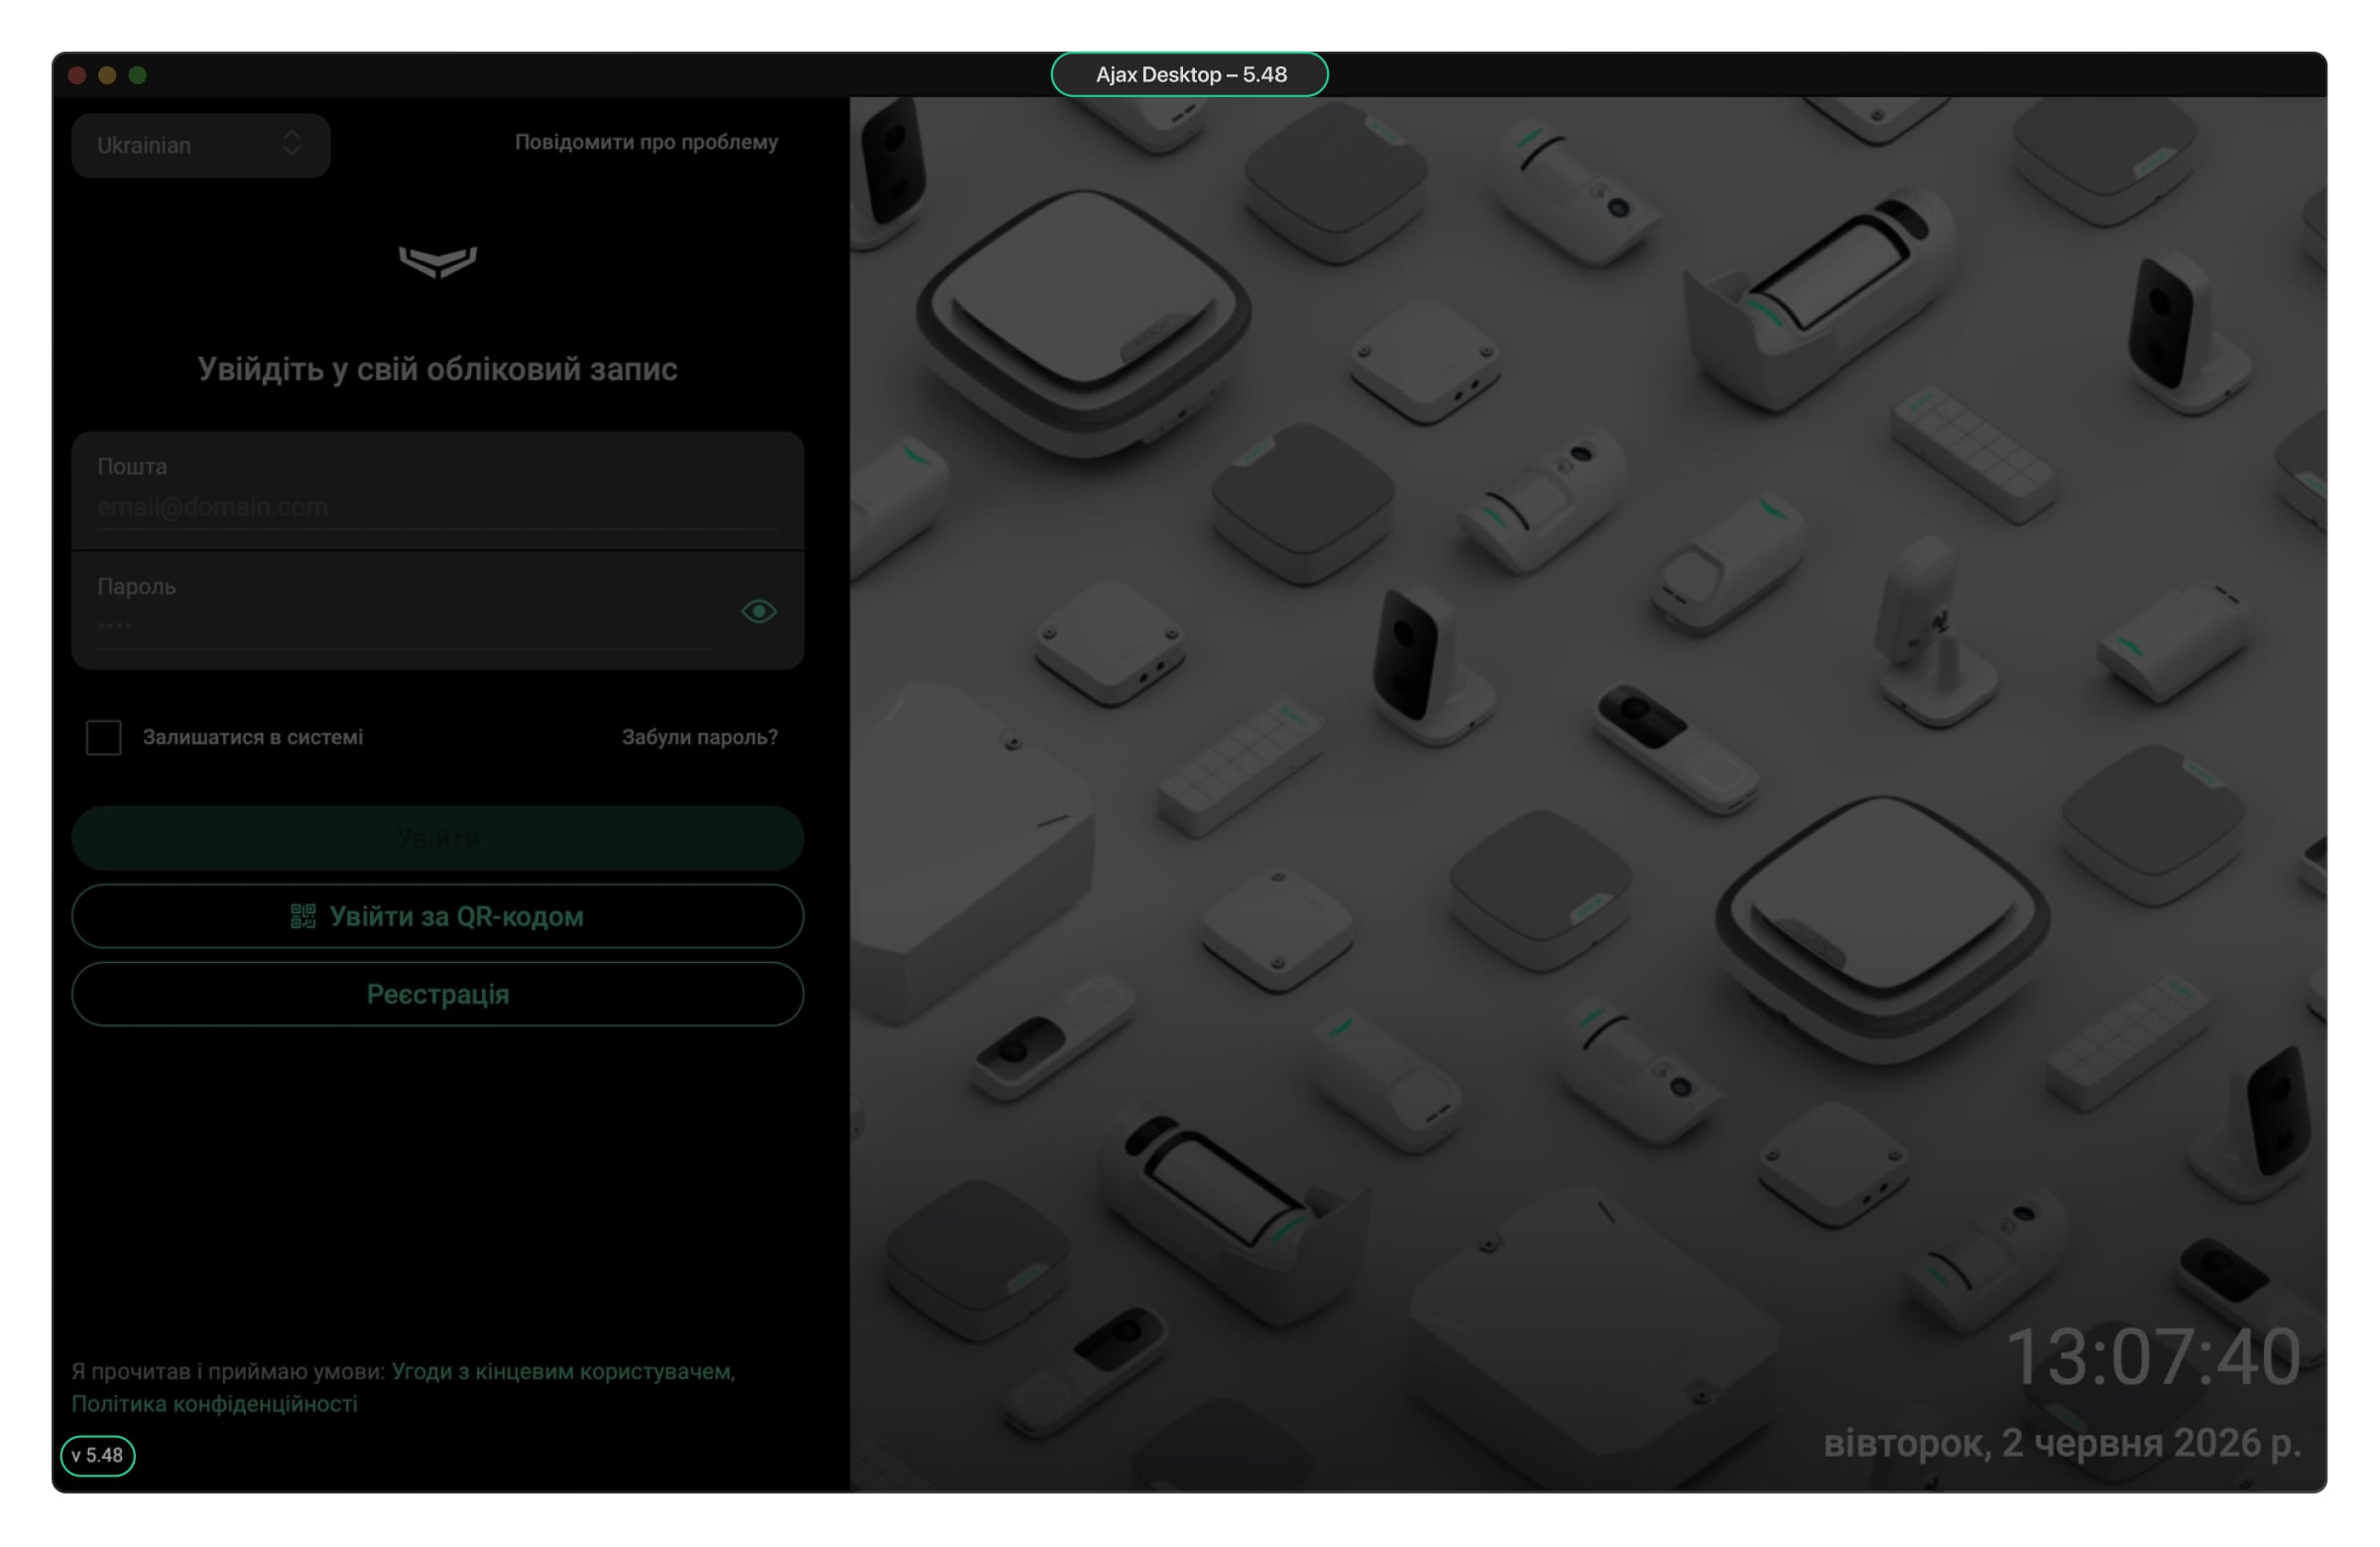Focus the Пошта email input field
Screen dimensions: 2380x1547
click(438, 491)
